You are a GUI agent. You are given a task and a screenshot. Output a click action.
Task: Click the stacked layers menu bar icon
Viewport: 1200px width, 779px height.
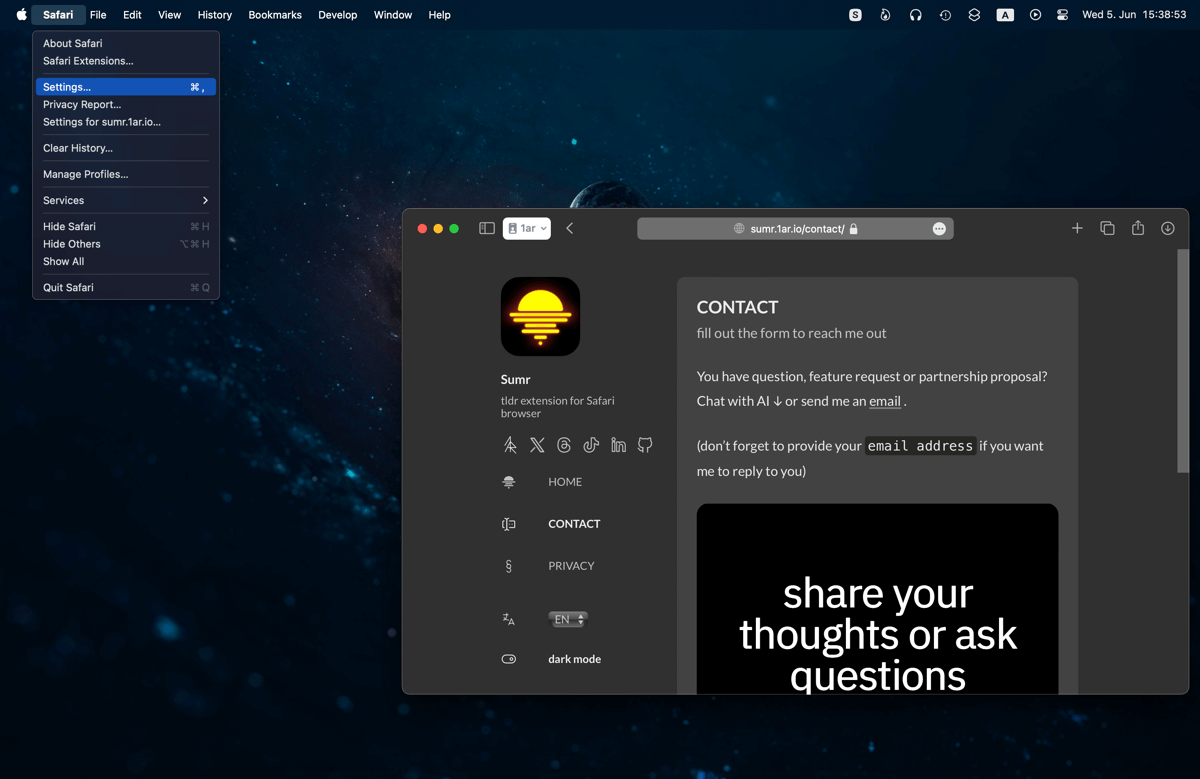click(x=974, y=15)
